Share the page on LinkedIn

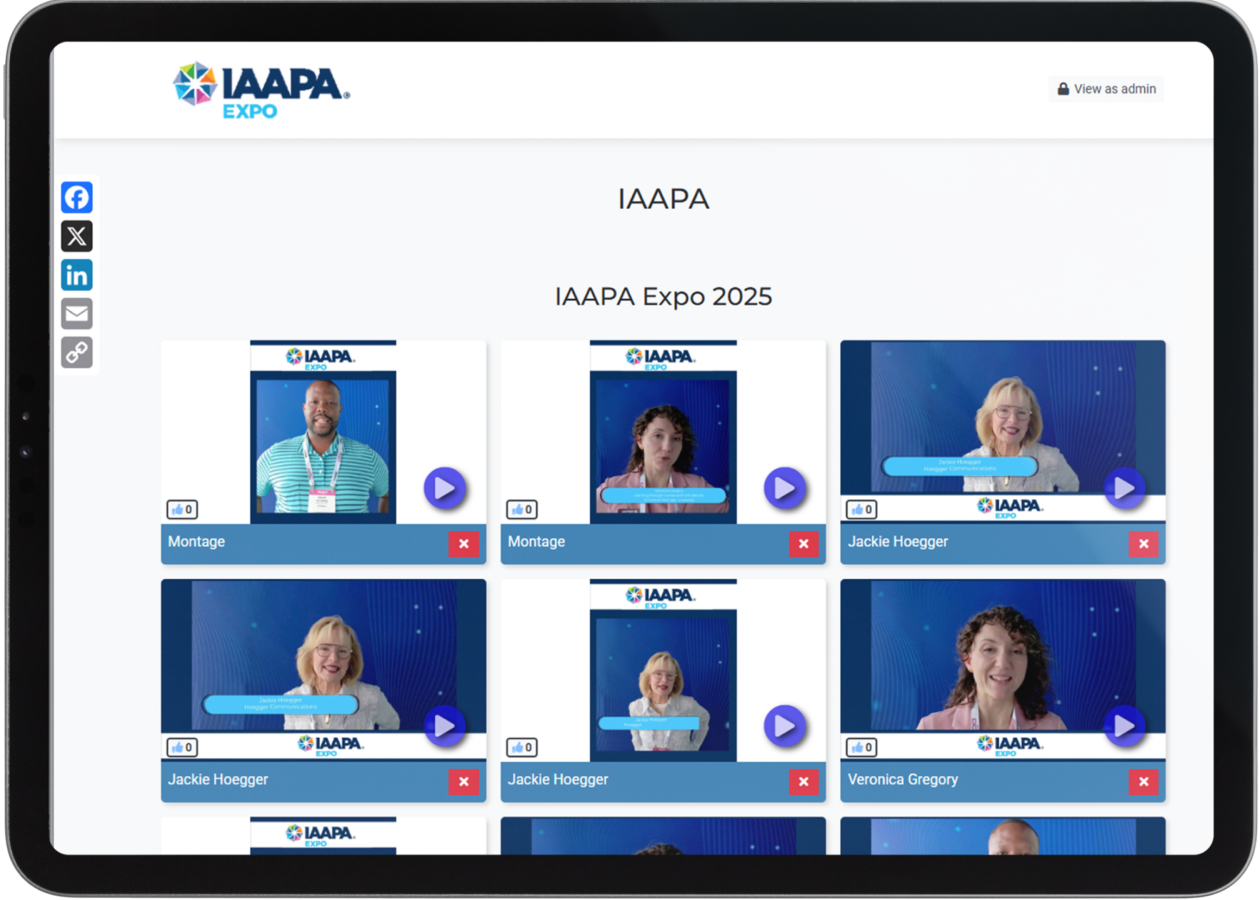pyautogui.click(x=77, y=275)
